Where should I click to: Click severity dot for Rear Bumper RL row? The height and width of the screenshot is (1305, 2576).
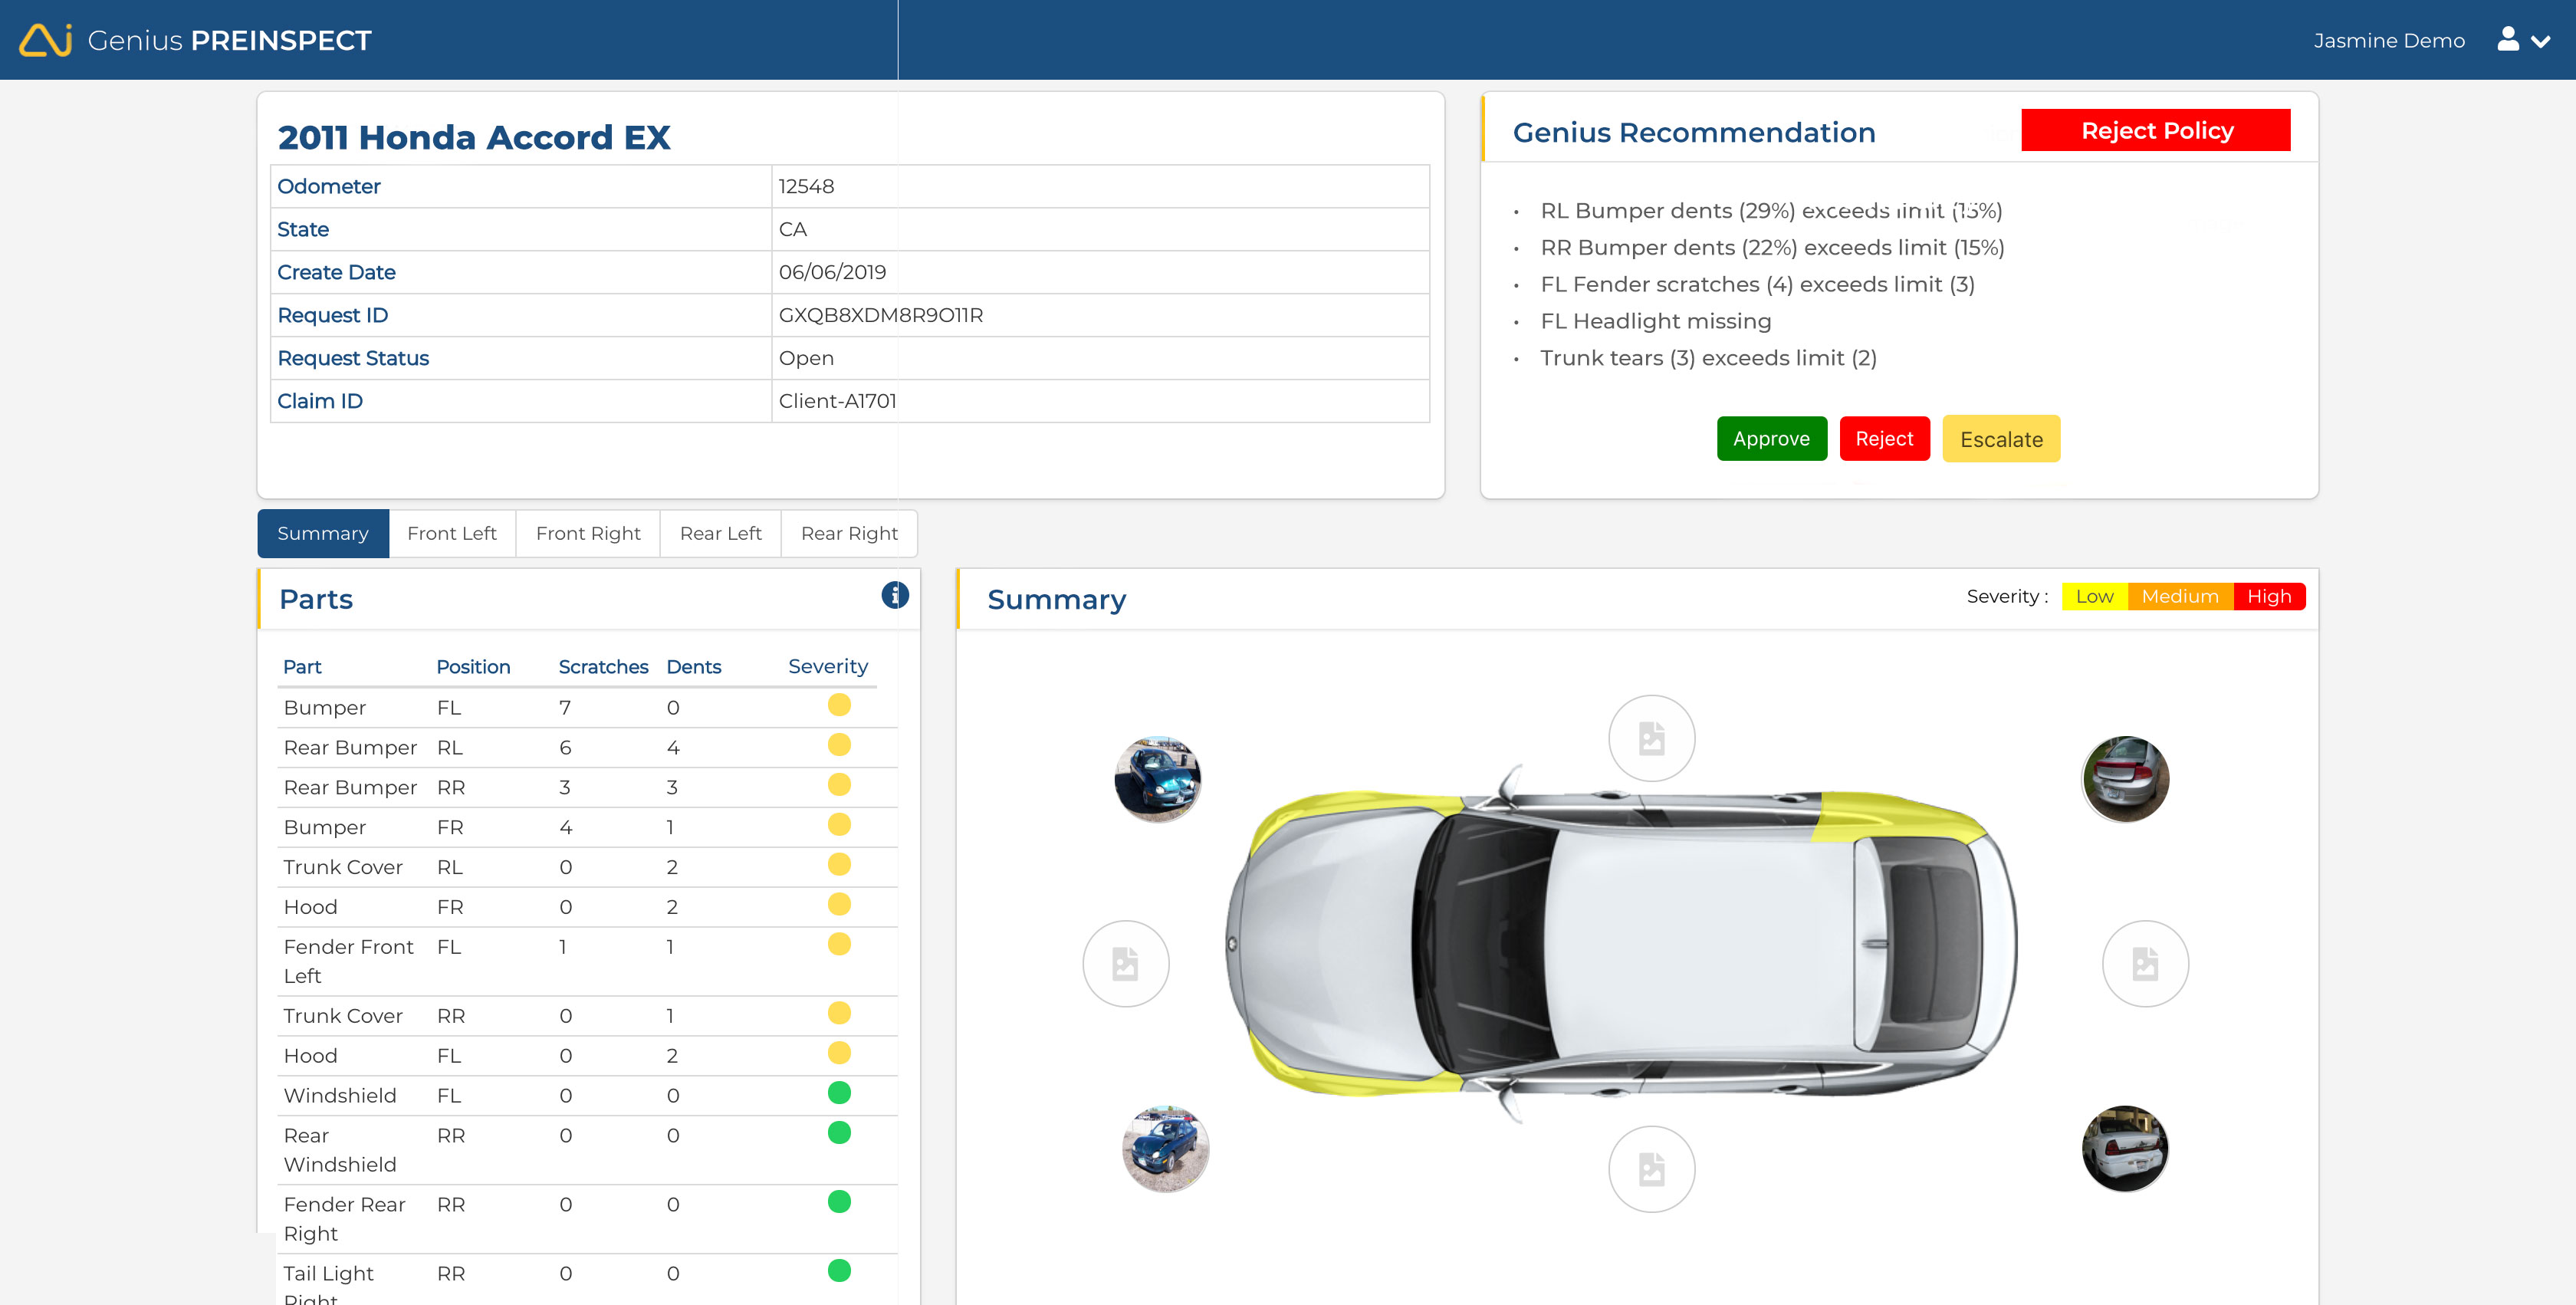tap(839, 745)
